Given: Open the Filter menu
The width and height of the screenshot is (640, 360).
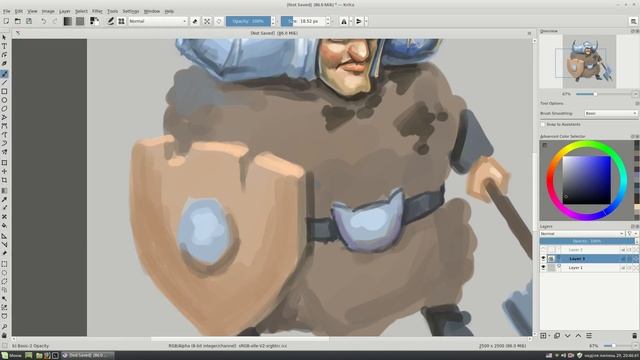Looking at the screenshot, I should 97,11.
